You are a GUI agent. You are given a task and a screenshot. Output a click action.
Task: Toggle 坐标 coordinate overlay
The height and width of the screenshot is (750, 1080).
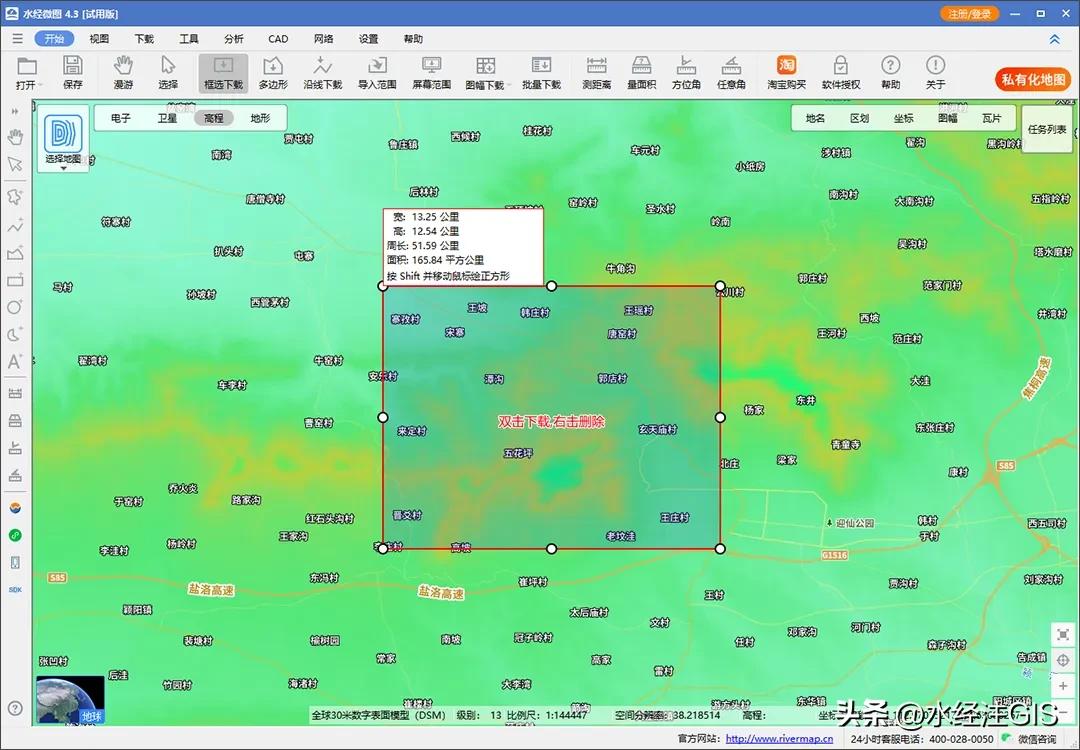(x=904, y=118)
